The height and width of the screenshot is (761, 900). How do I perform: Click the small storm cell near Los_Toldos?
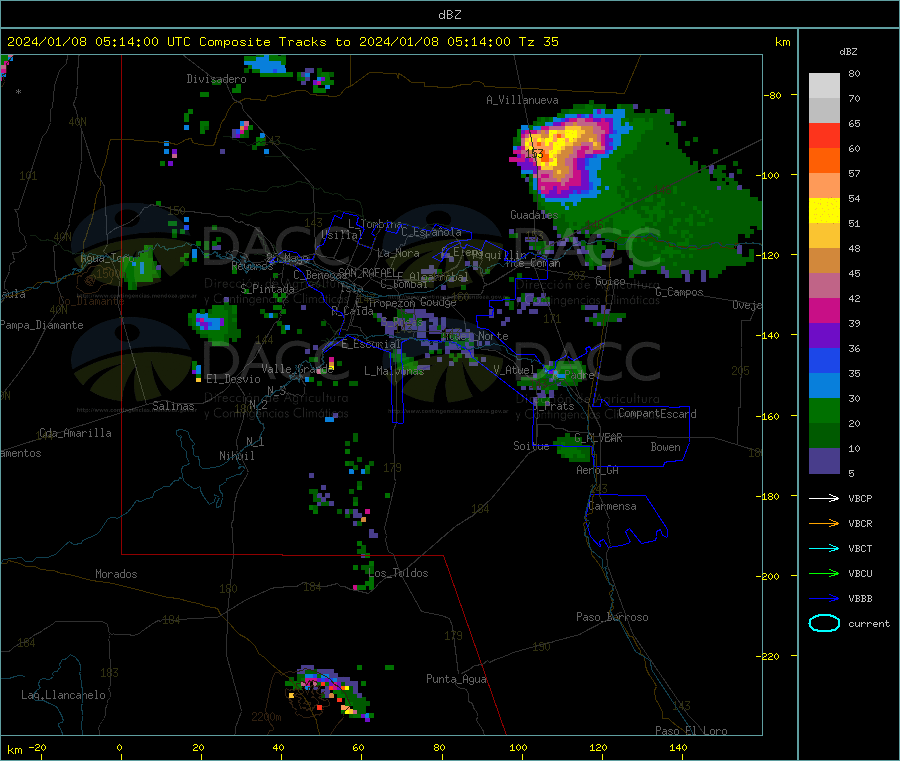[364, 577]
